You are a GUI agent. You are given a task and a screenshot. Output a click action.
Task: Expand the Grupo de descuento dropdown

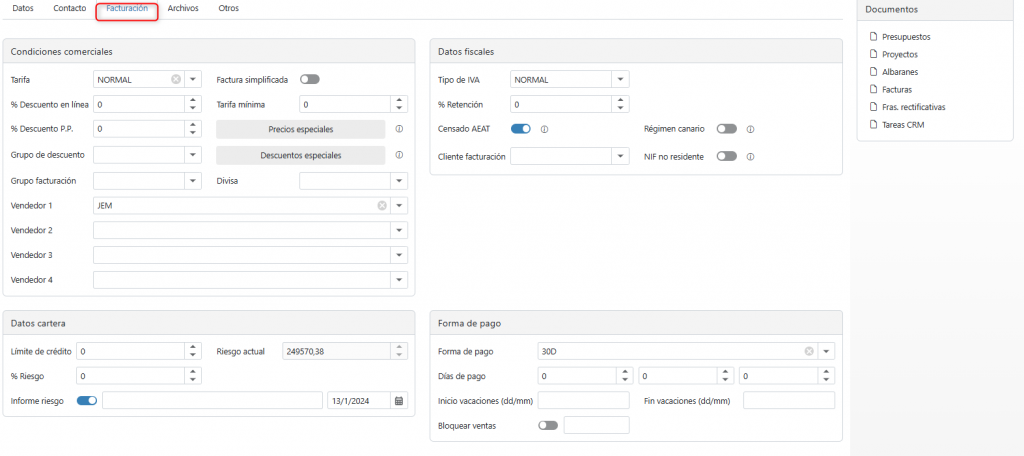pyautogui.click(x=193, y=155)
